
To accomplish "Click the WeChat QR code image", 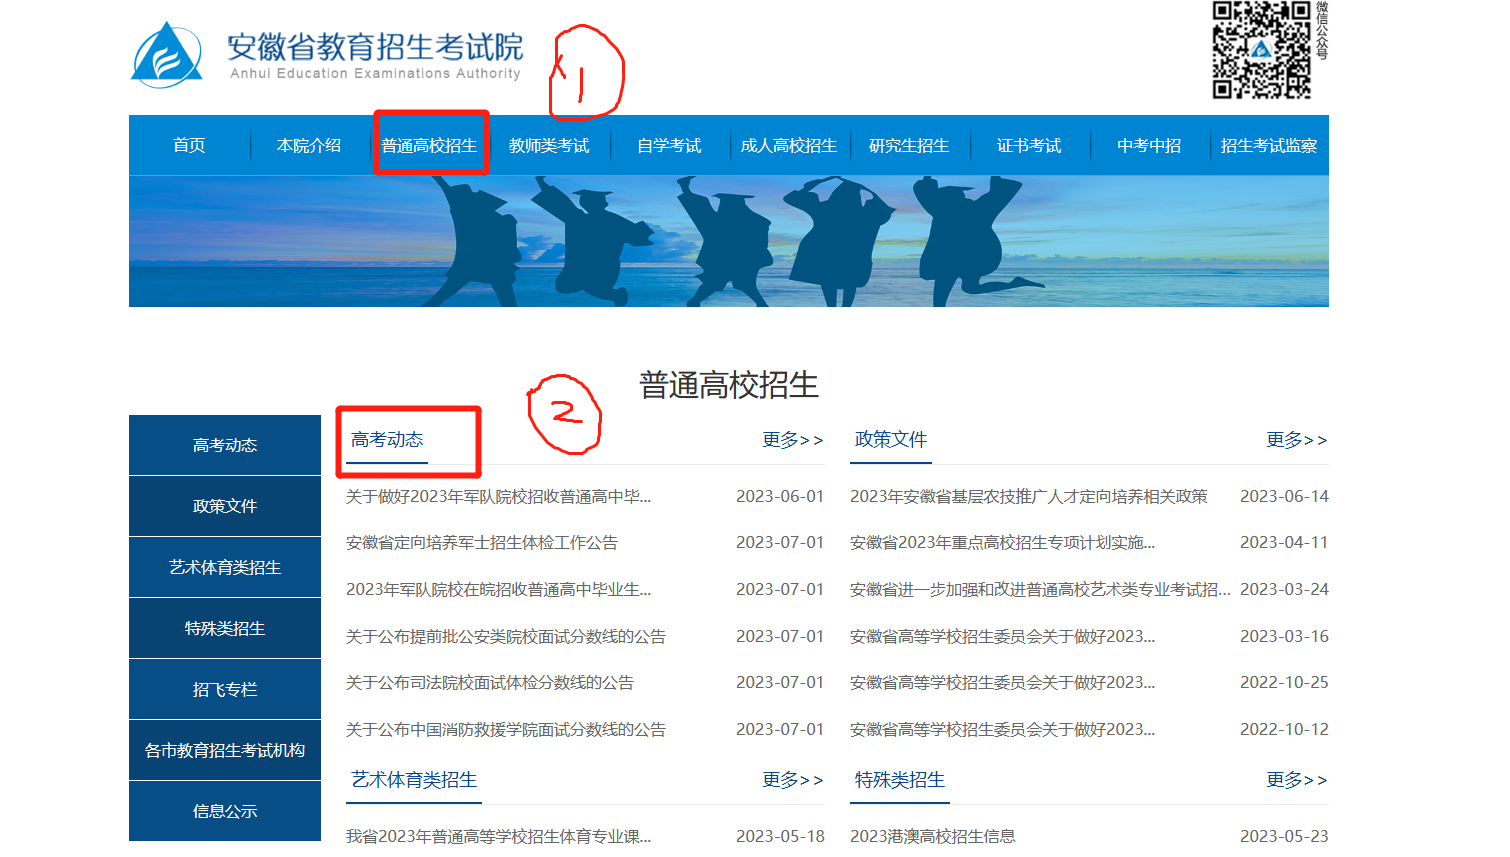I will pos(1261,50).
